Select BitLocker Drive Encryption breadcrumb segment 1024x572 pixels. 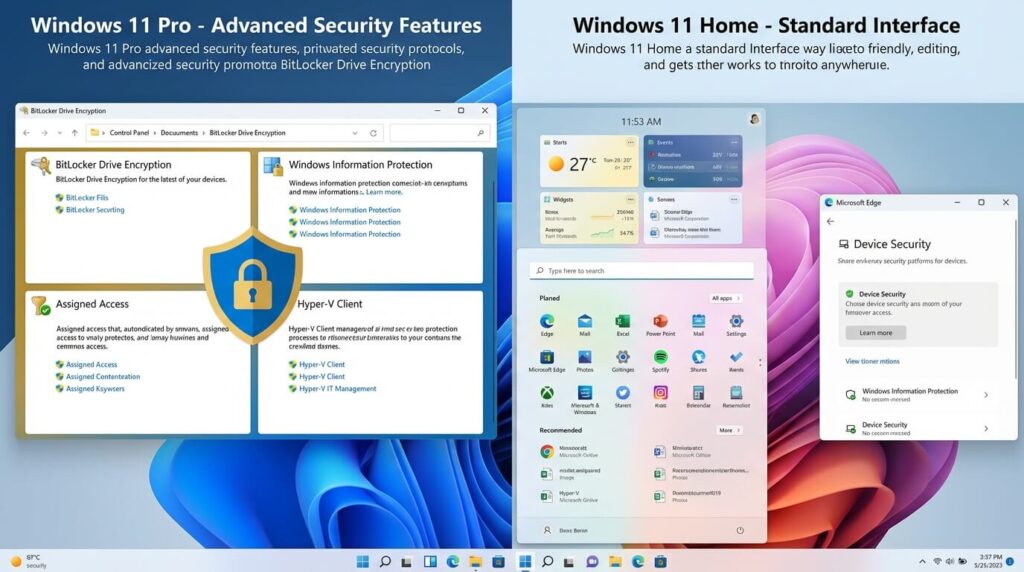(x=247, y=133)
